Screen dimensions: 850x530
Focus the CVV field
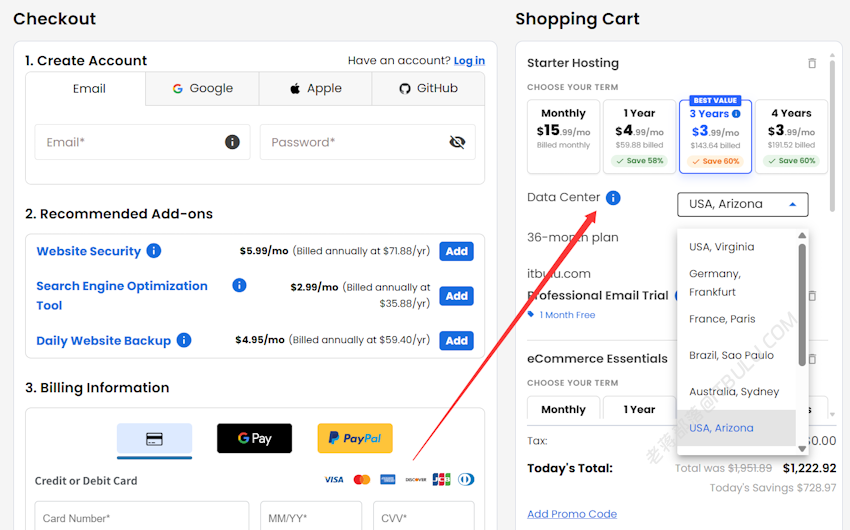pyautogui.click(x=424, y=516)
